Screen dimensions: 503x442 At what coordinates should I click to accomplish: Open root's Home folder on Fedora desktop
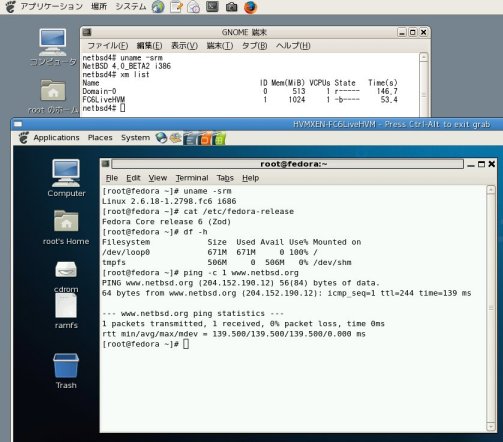pos(66,227)
